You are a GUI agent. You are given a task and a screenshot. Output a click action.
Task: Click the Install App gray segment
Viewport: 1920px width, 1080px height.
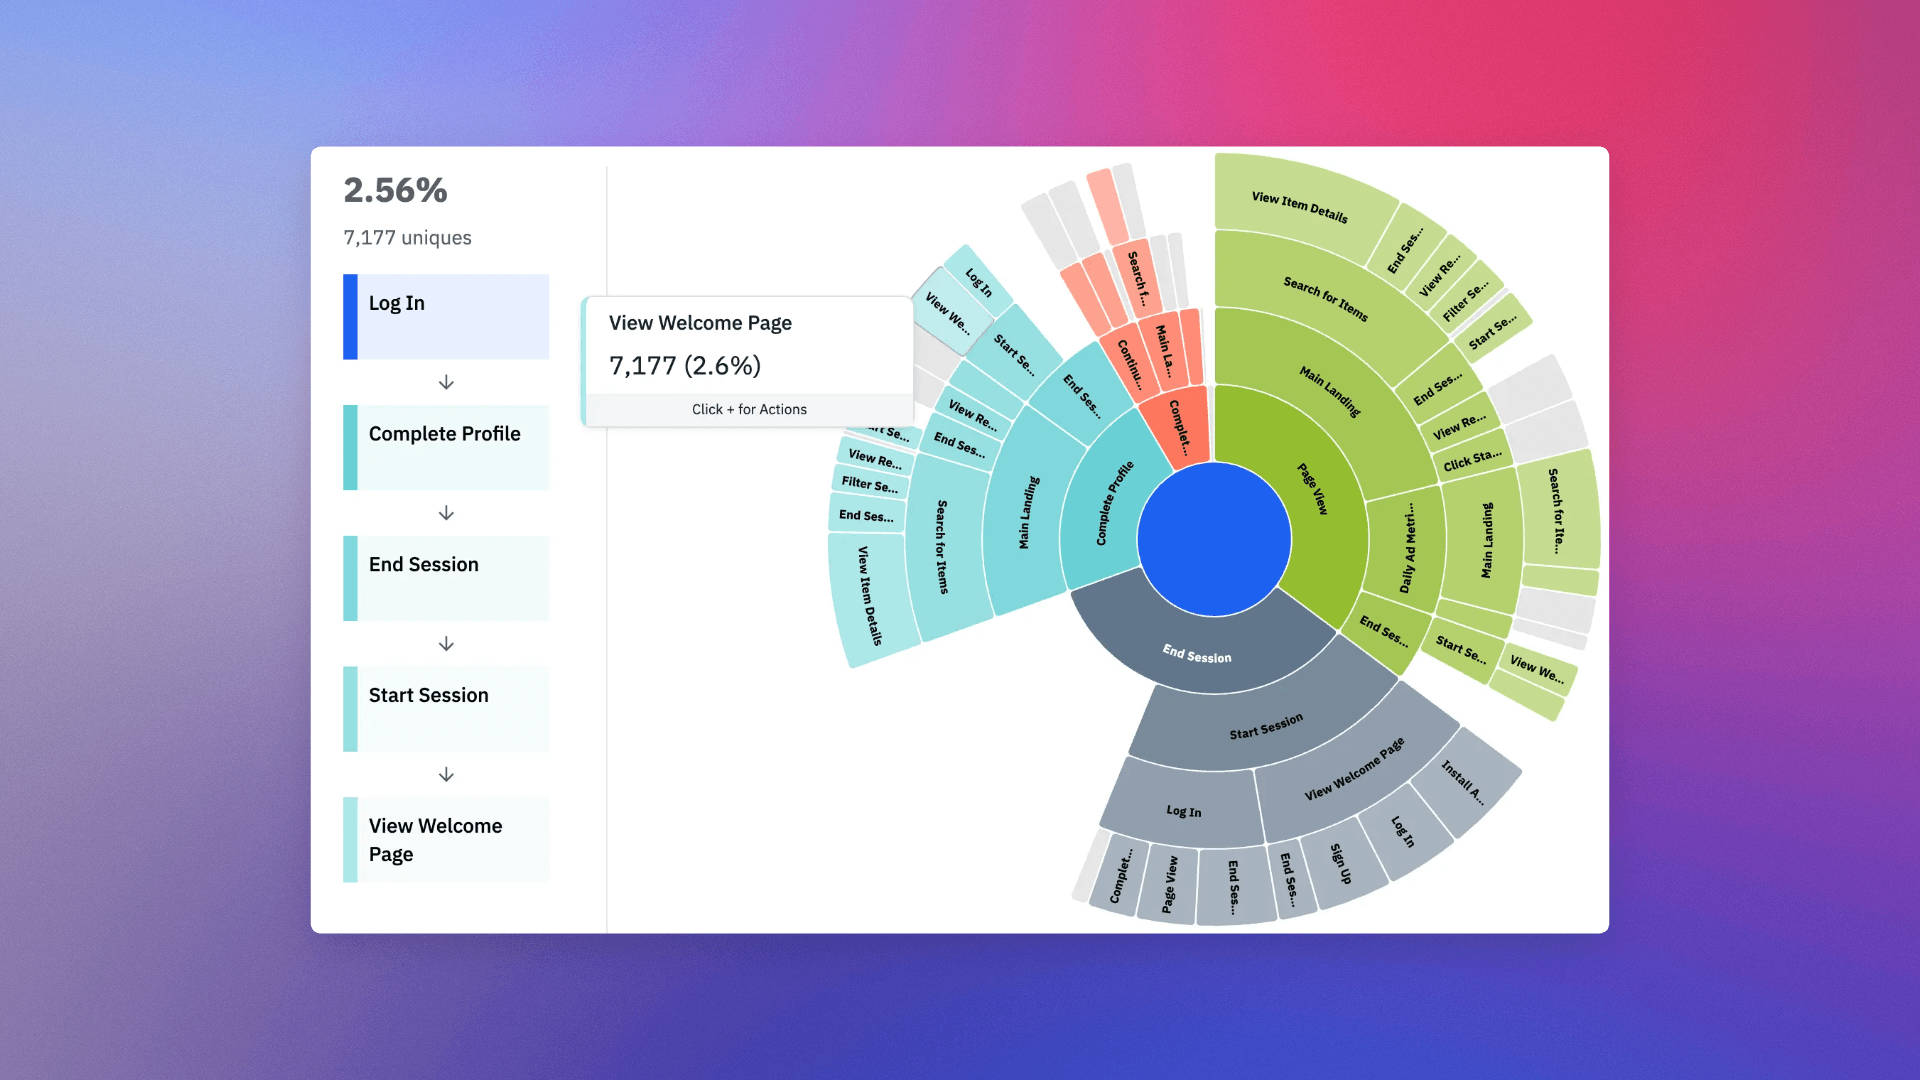[1465, 782]
